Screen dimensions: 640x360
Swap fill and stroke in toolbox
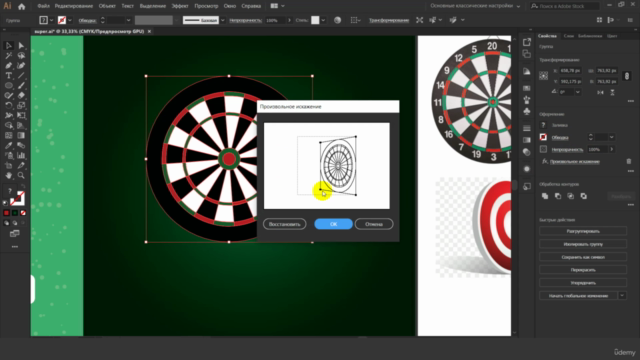[23, 187]
